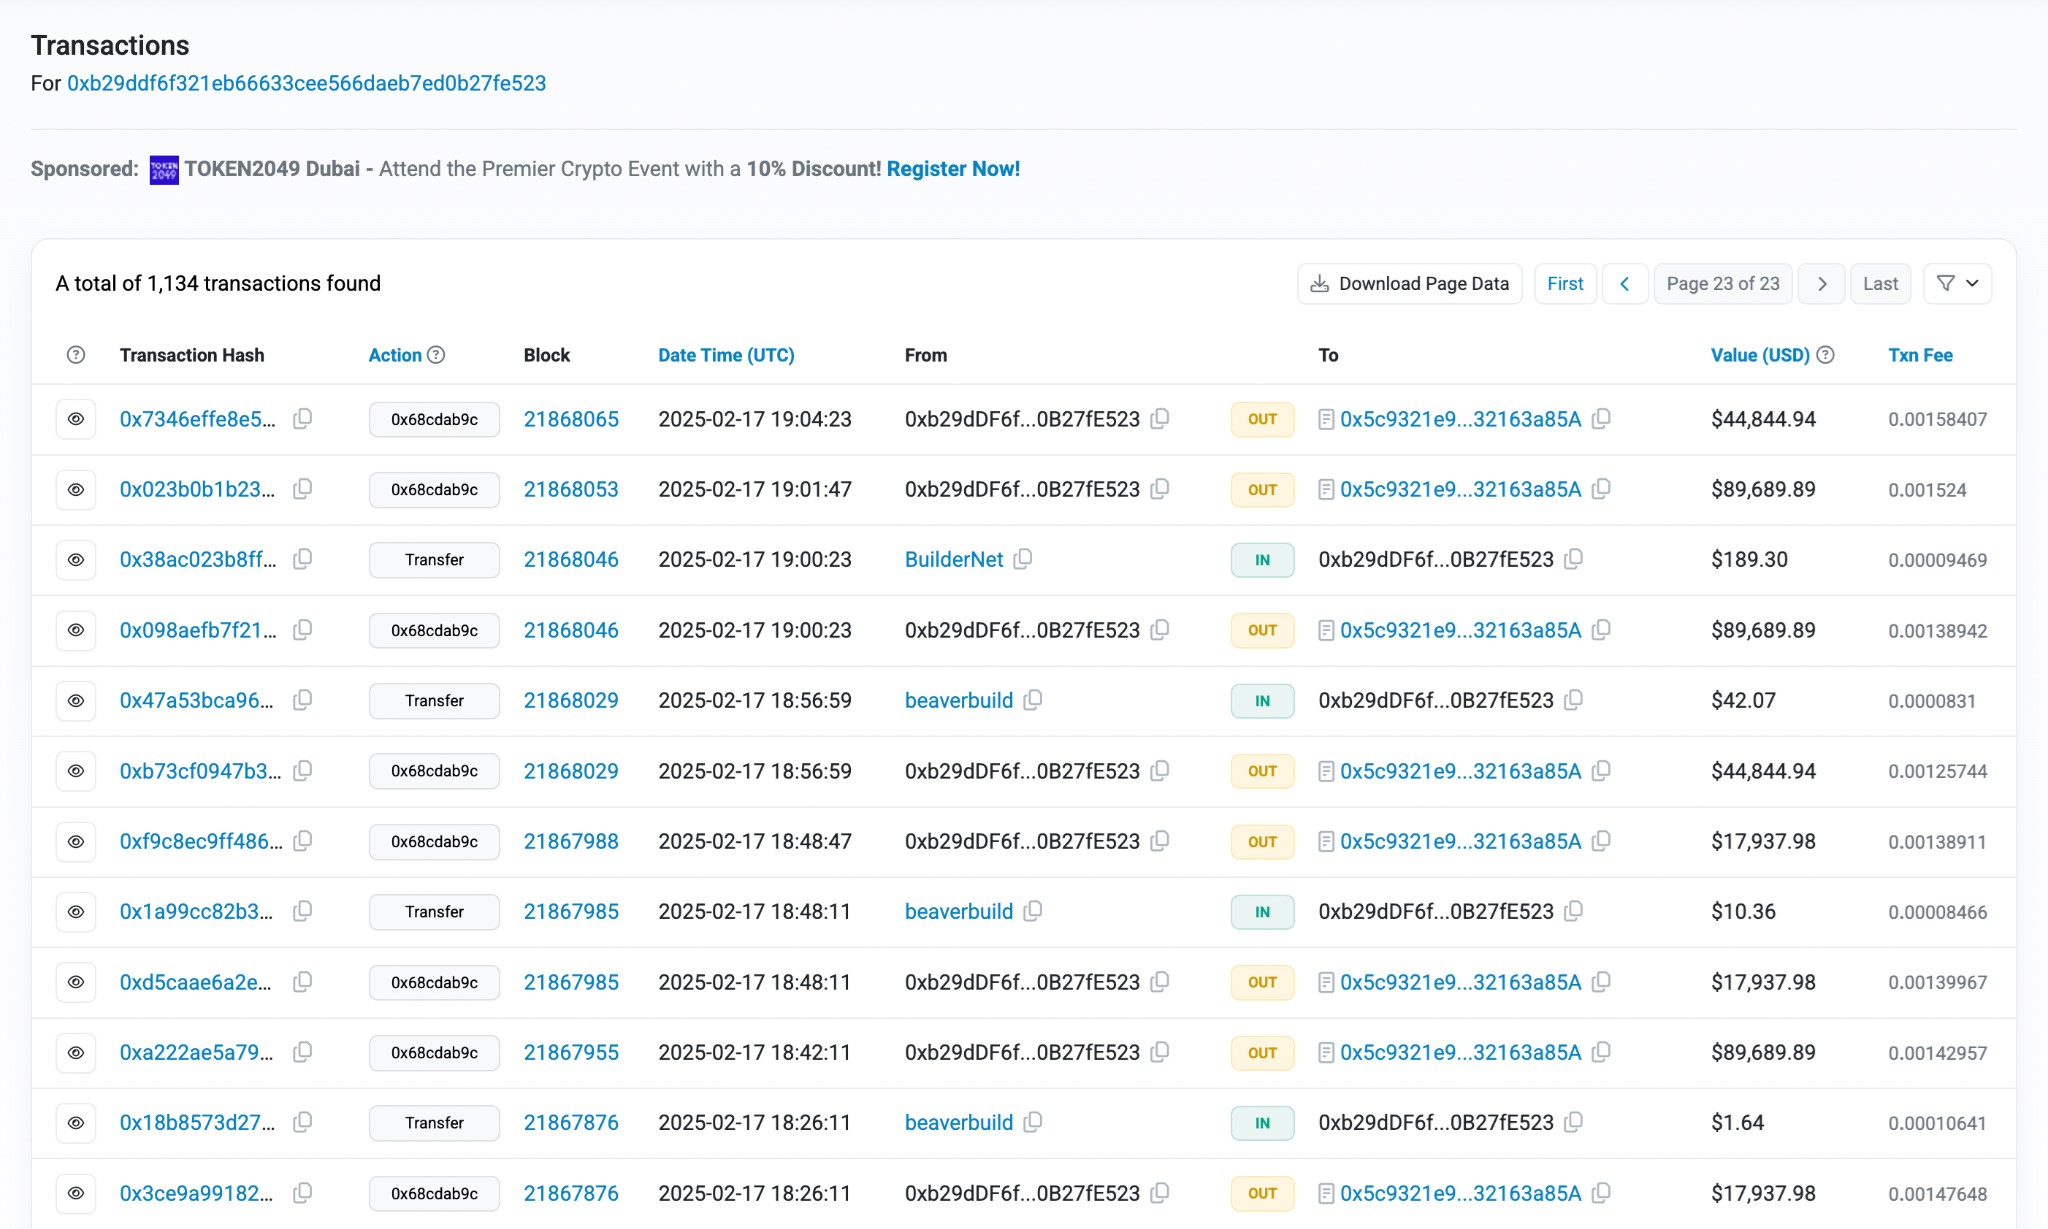Viewport: 2048px width, 1229px height.
Task: Preview transaction 0x7346effe8e5 with eye icon
Action: [x=76, y=419]
